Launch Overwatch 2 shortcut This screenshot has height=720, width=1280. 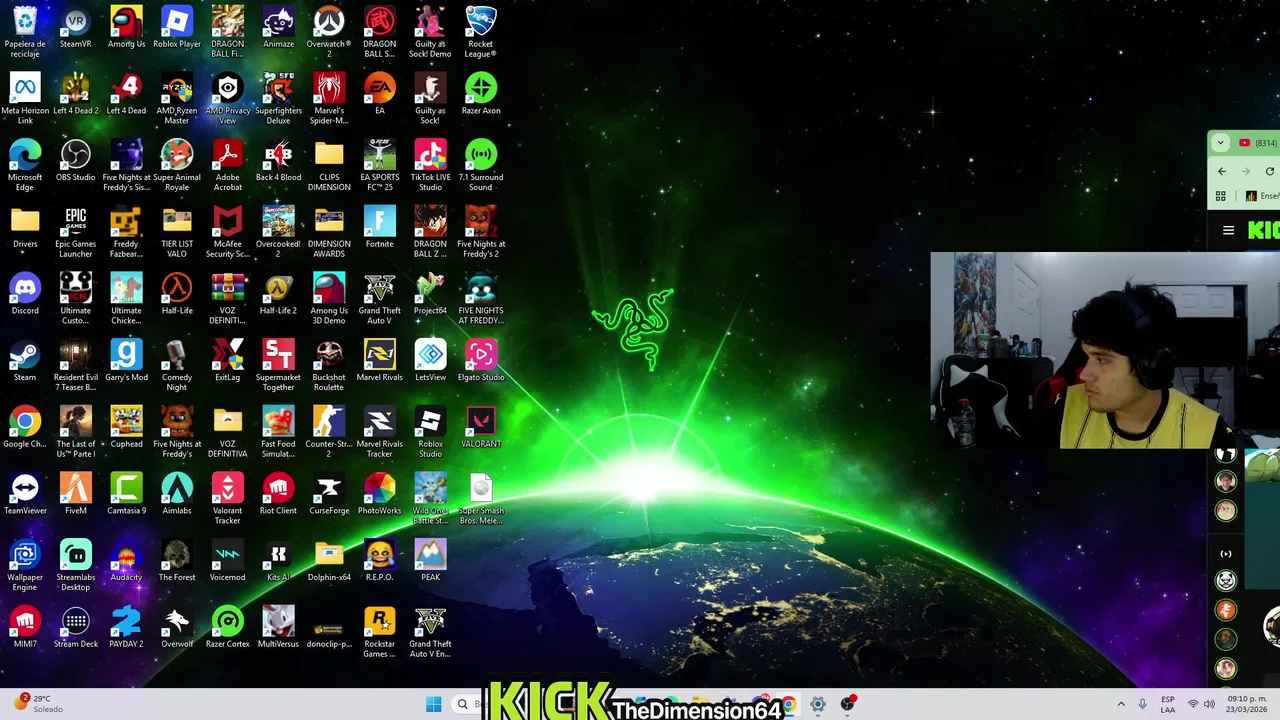pos(329,31)
